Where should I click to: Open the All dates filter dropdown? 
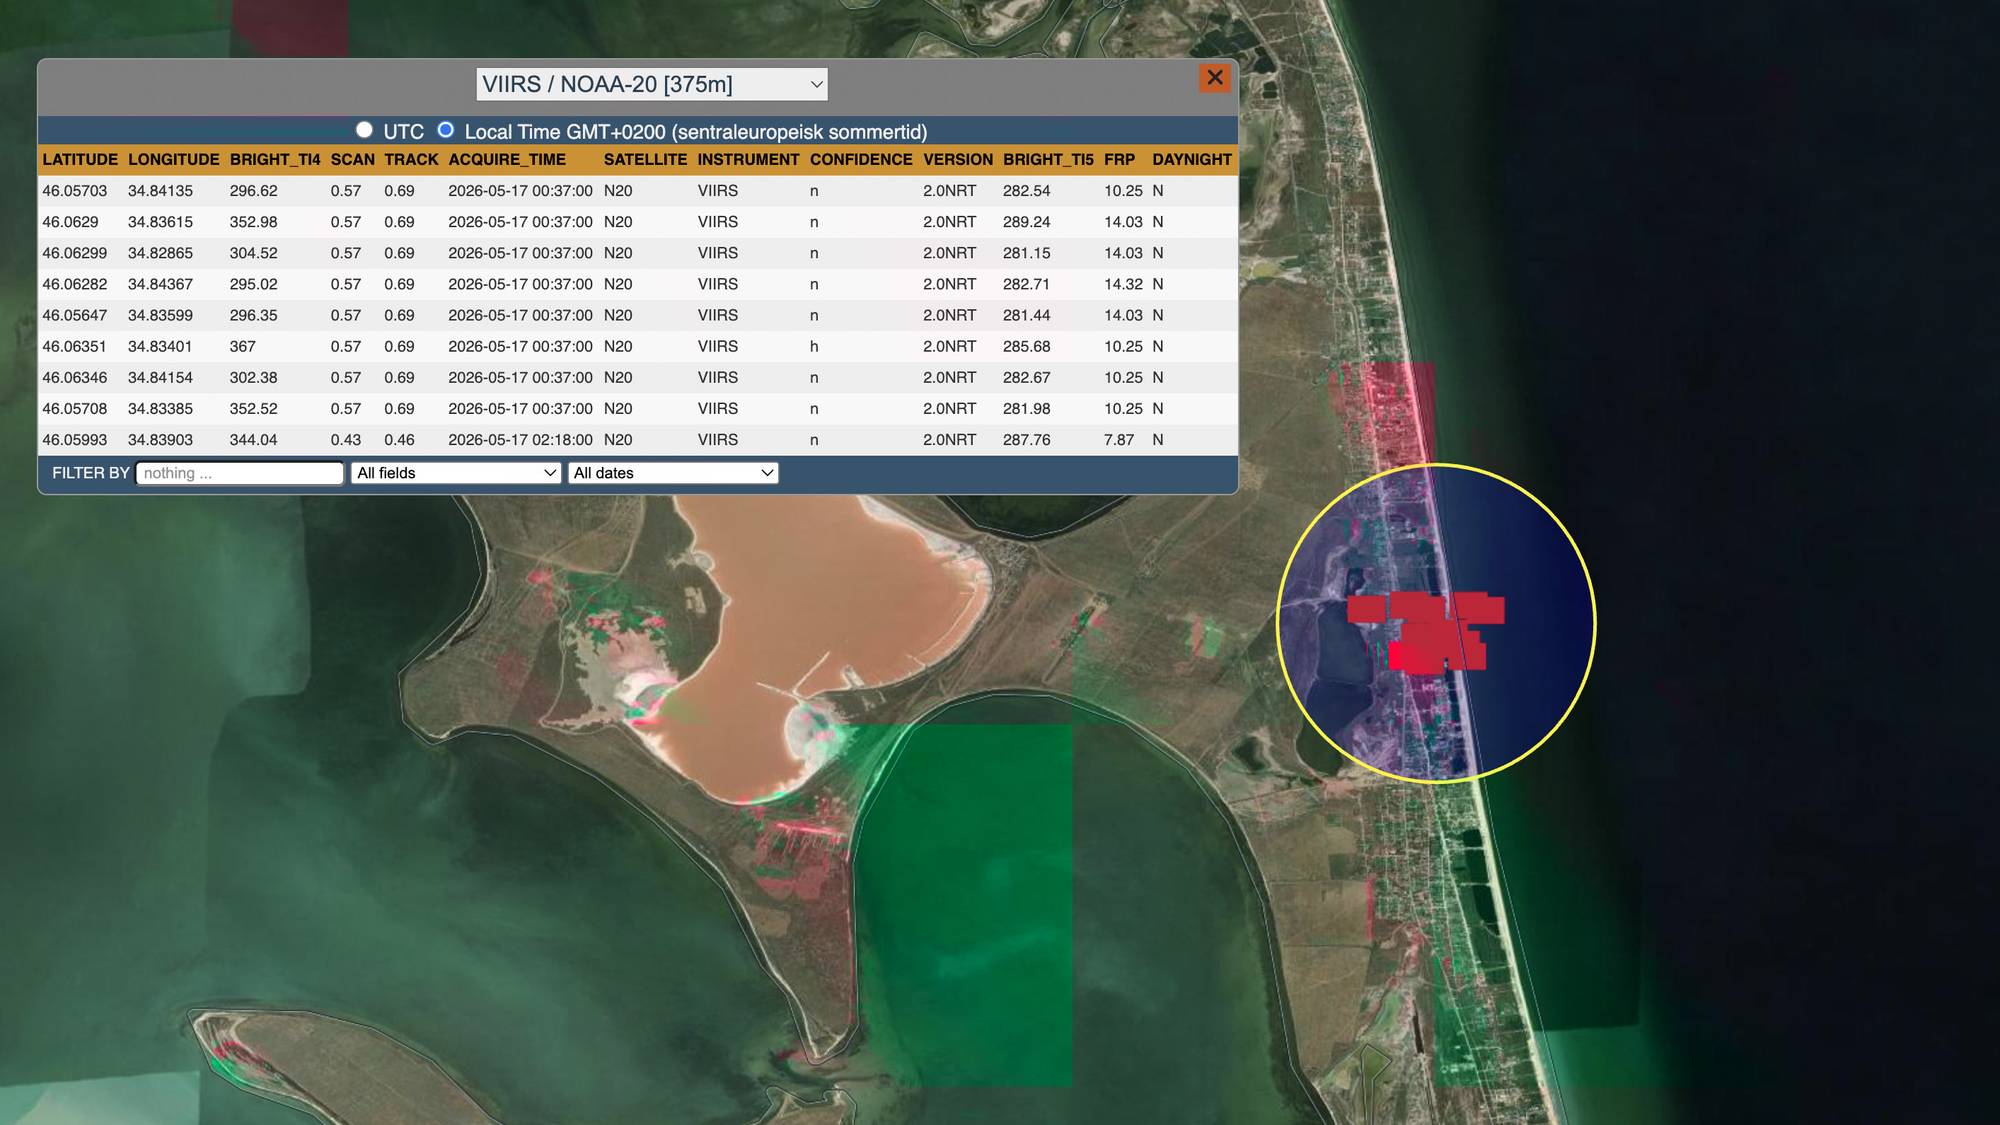tap(674, 473)
